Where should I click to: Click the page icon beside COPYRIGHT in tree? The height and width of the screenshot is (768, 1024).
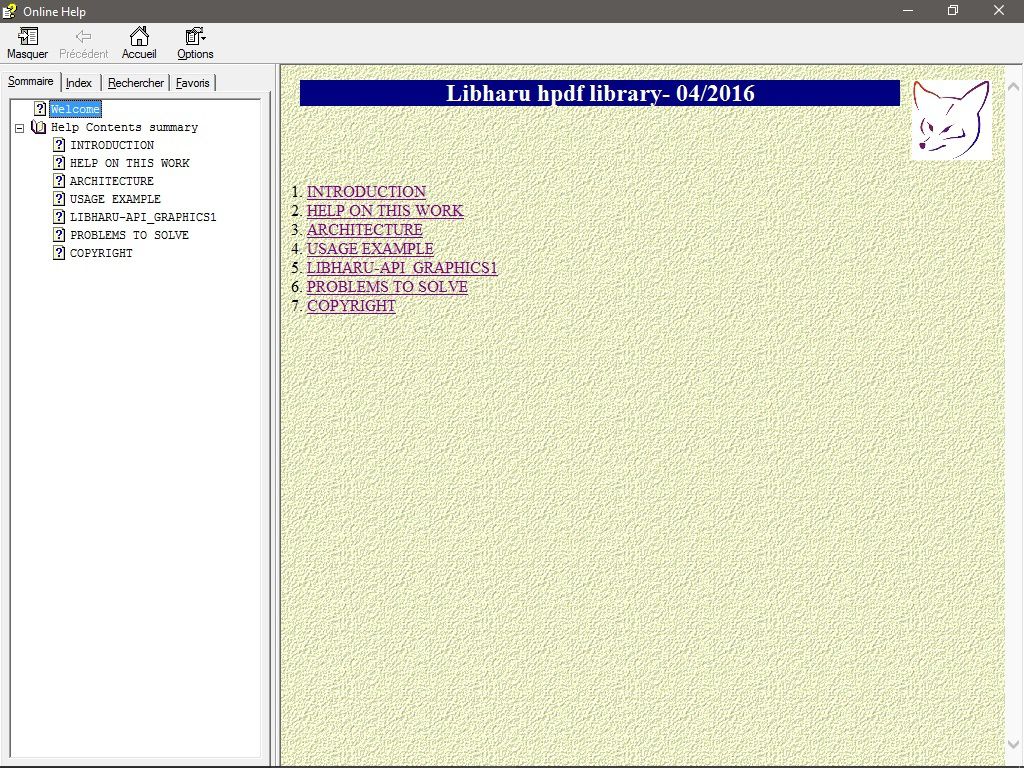pyautogui.click(x=59, y=253)
